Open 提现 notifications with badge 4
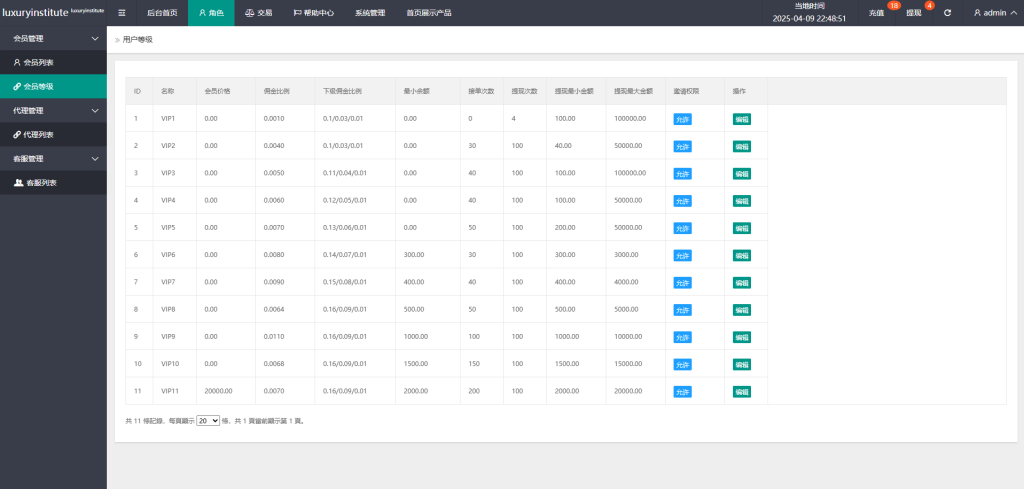Screen dimensions: 1024x489 pos(914,13)
